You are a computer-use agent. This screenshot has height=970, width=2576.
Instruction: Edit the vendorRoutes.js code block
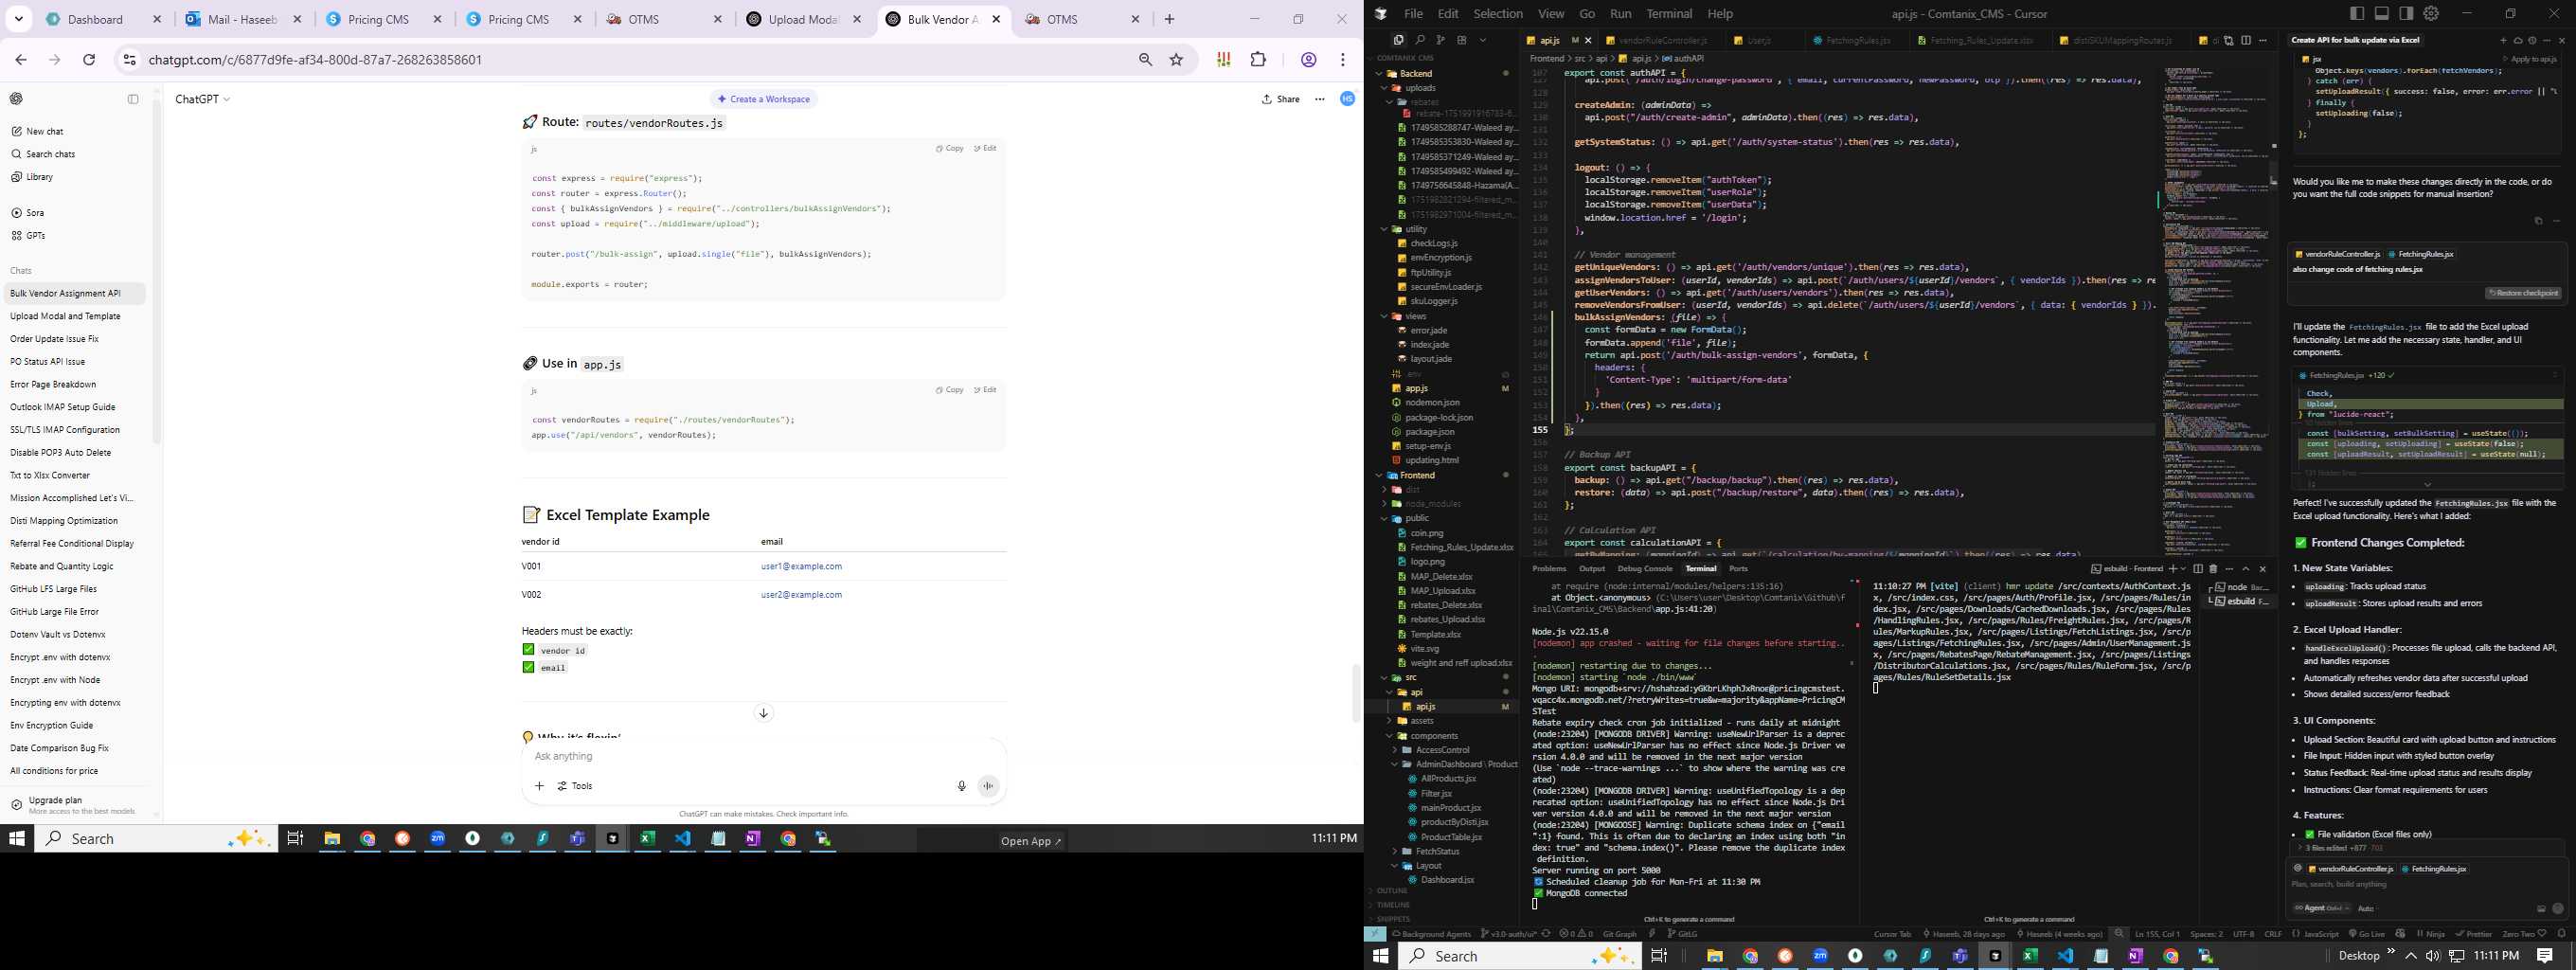[x=986, y=148]
